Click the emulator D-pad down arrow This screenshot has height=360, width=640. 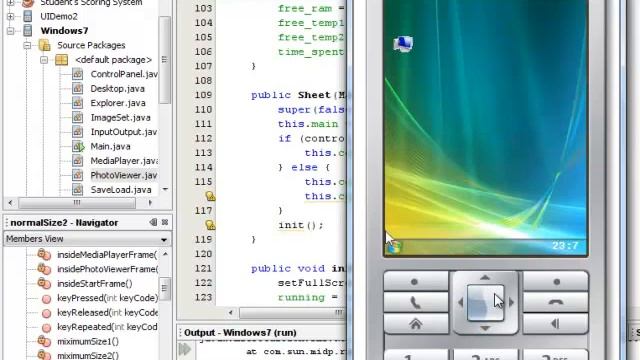coord(485,328)
